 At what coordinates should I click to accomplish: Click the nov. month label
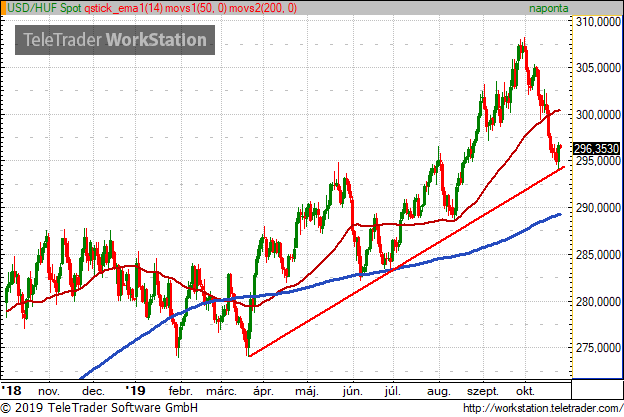[49, 392]
